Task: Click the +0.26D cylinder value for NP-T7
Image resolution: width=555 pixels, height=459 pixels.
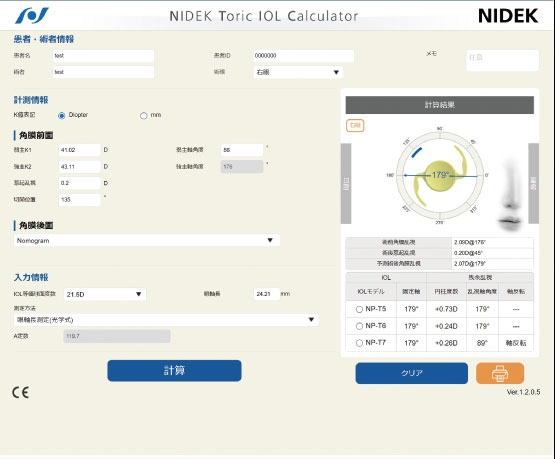Action: coord(446,343)
